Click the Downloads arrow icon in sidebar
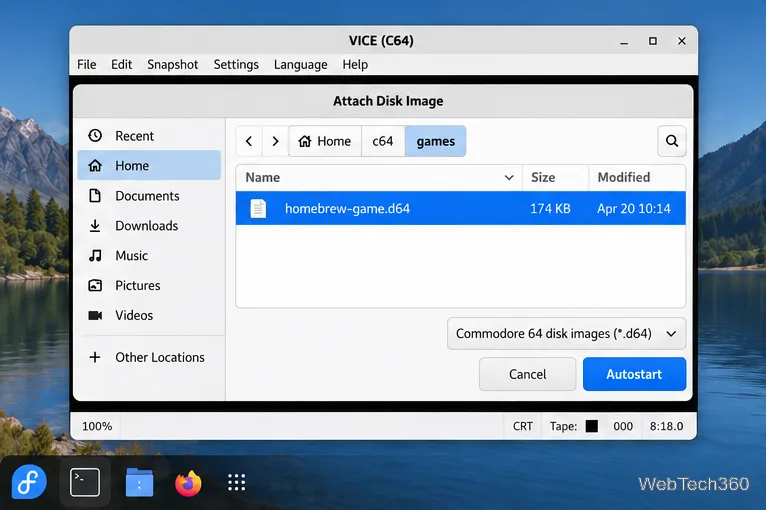Image resolution: width=766 pixels, height=510 pixels. pyautogui.click(x=95, y=226)
